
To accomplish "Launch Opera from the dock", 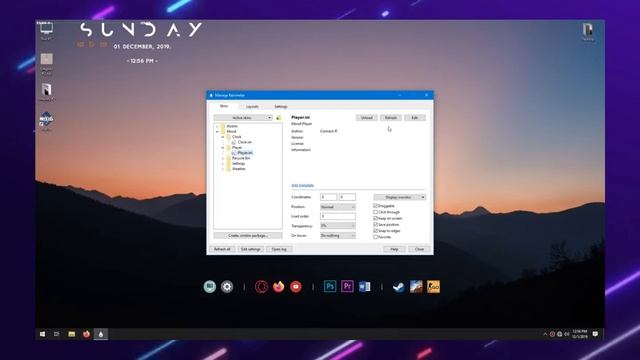I will [261, 287].
